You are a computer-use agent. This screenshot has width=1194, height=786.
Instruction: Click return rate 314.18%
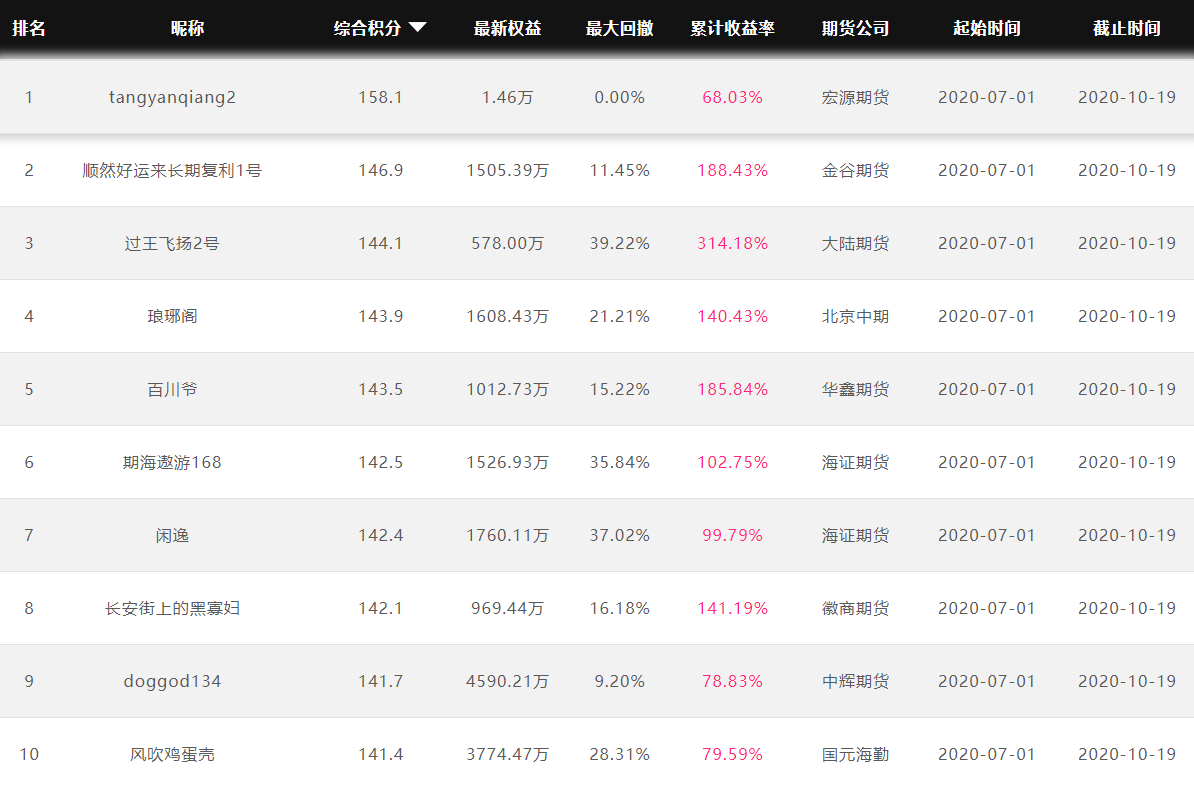tap(733, 244)
